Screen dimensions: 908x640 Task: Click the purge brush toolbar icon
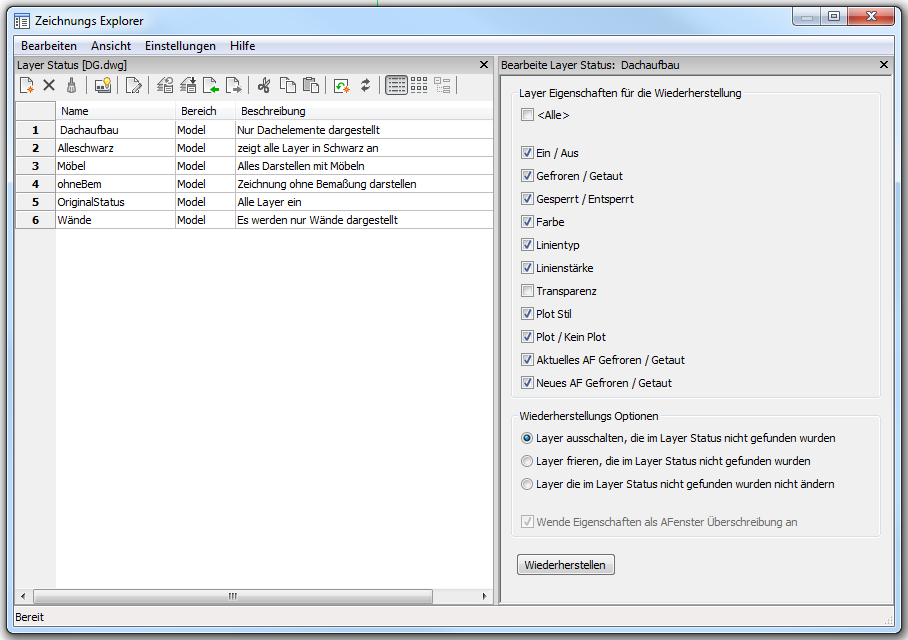(x=71, y=86)
